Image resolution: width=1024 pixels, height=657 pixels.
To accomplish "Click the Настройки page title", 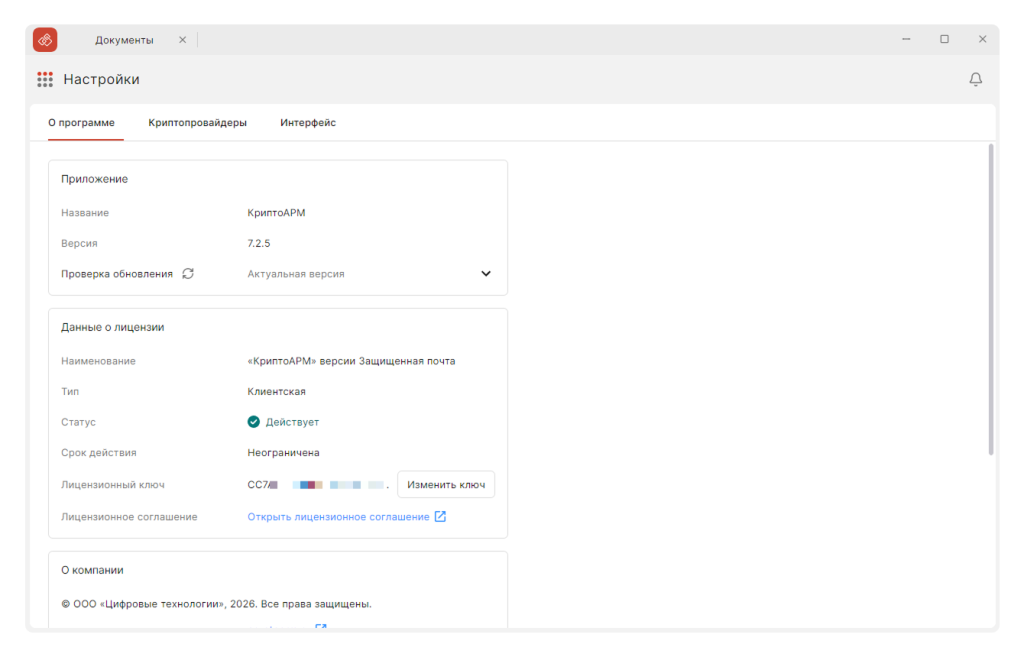I will [x=101, y=80].
